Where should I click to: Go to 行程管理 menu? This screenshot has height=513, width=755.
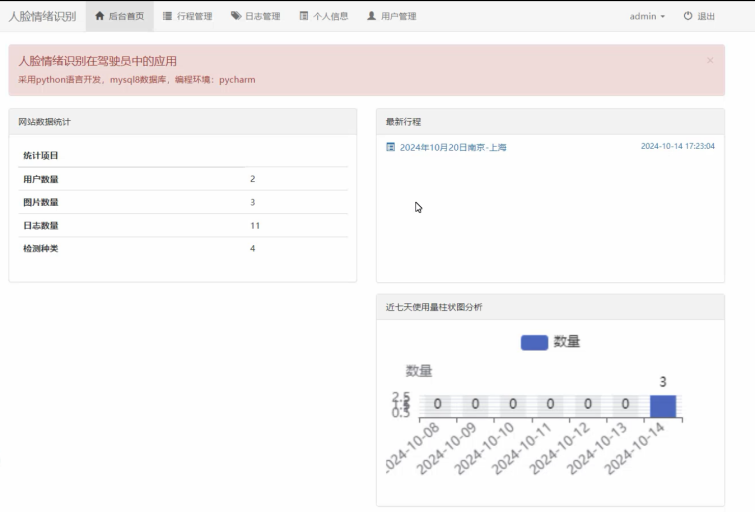187,16
